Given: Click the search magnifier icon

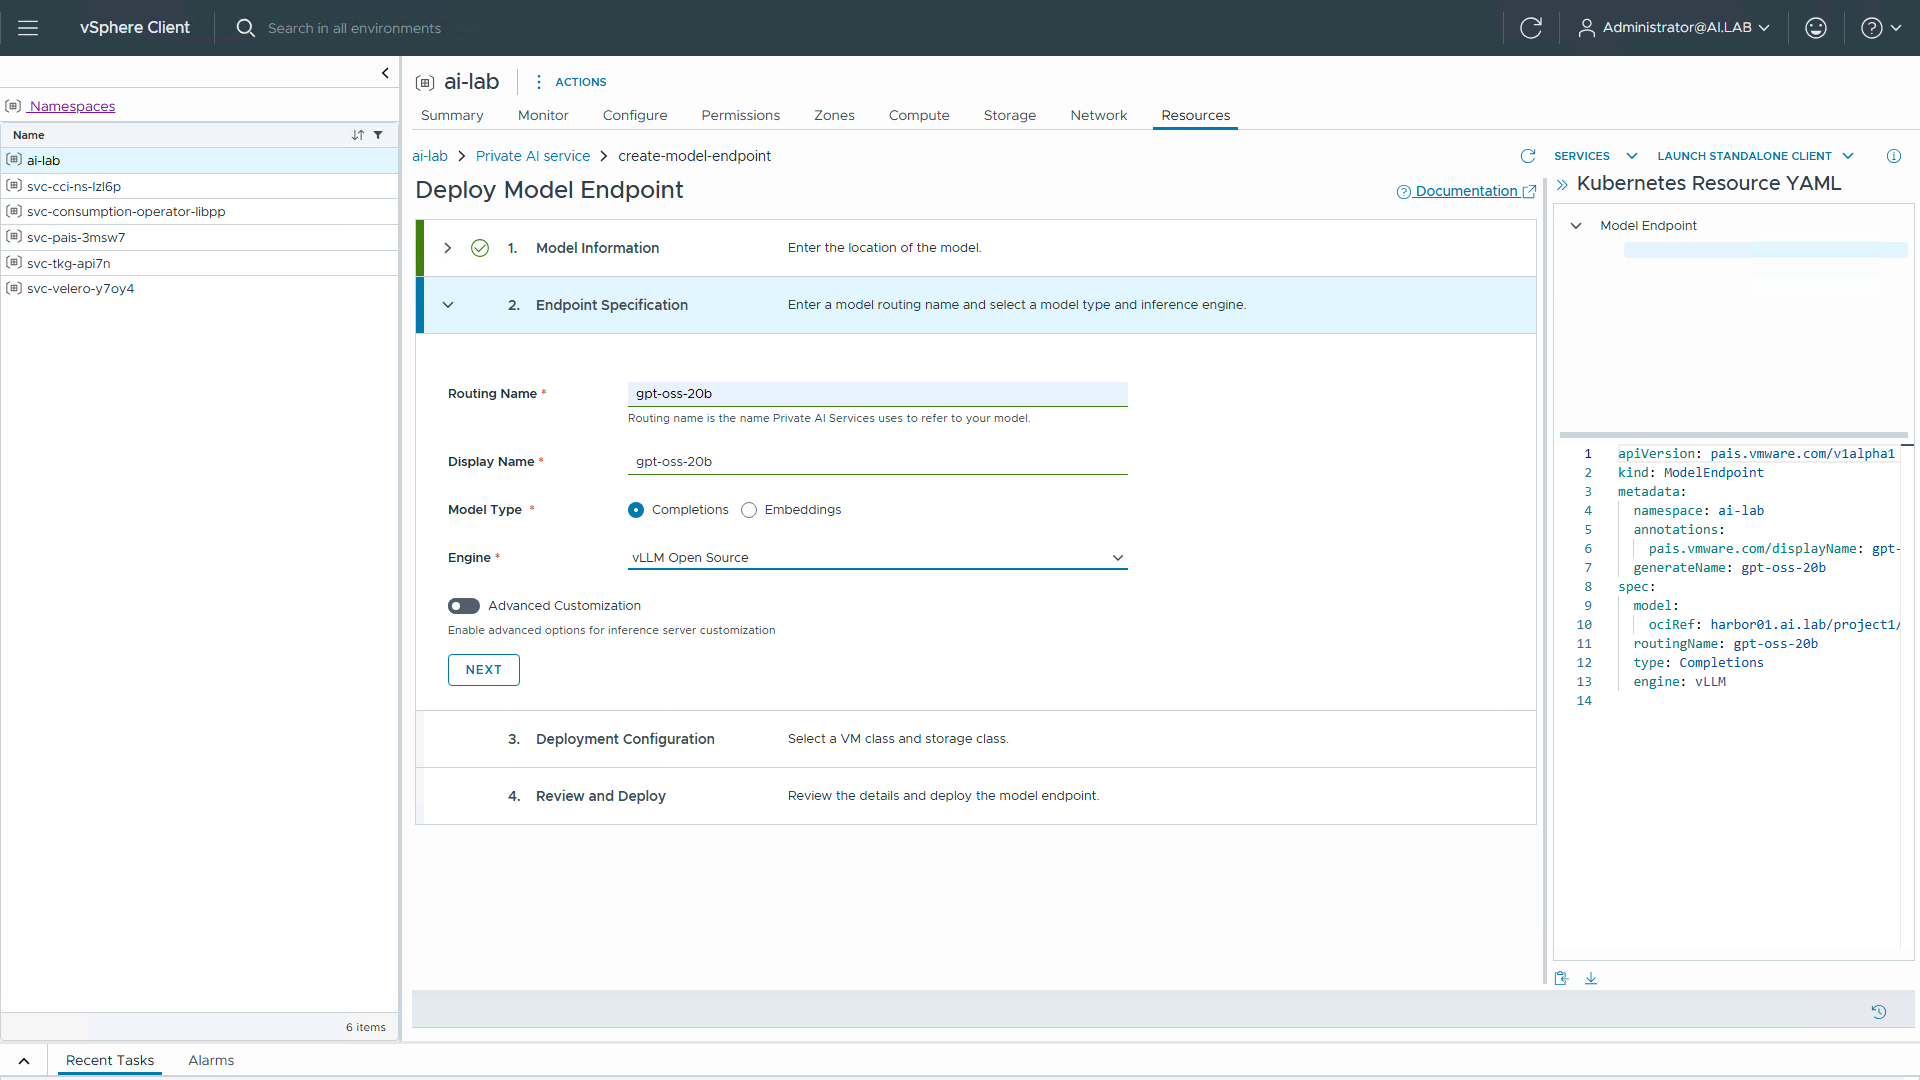Looking at the screenshot, I should [x=245, y=28].
